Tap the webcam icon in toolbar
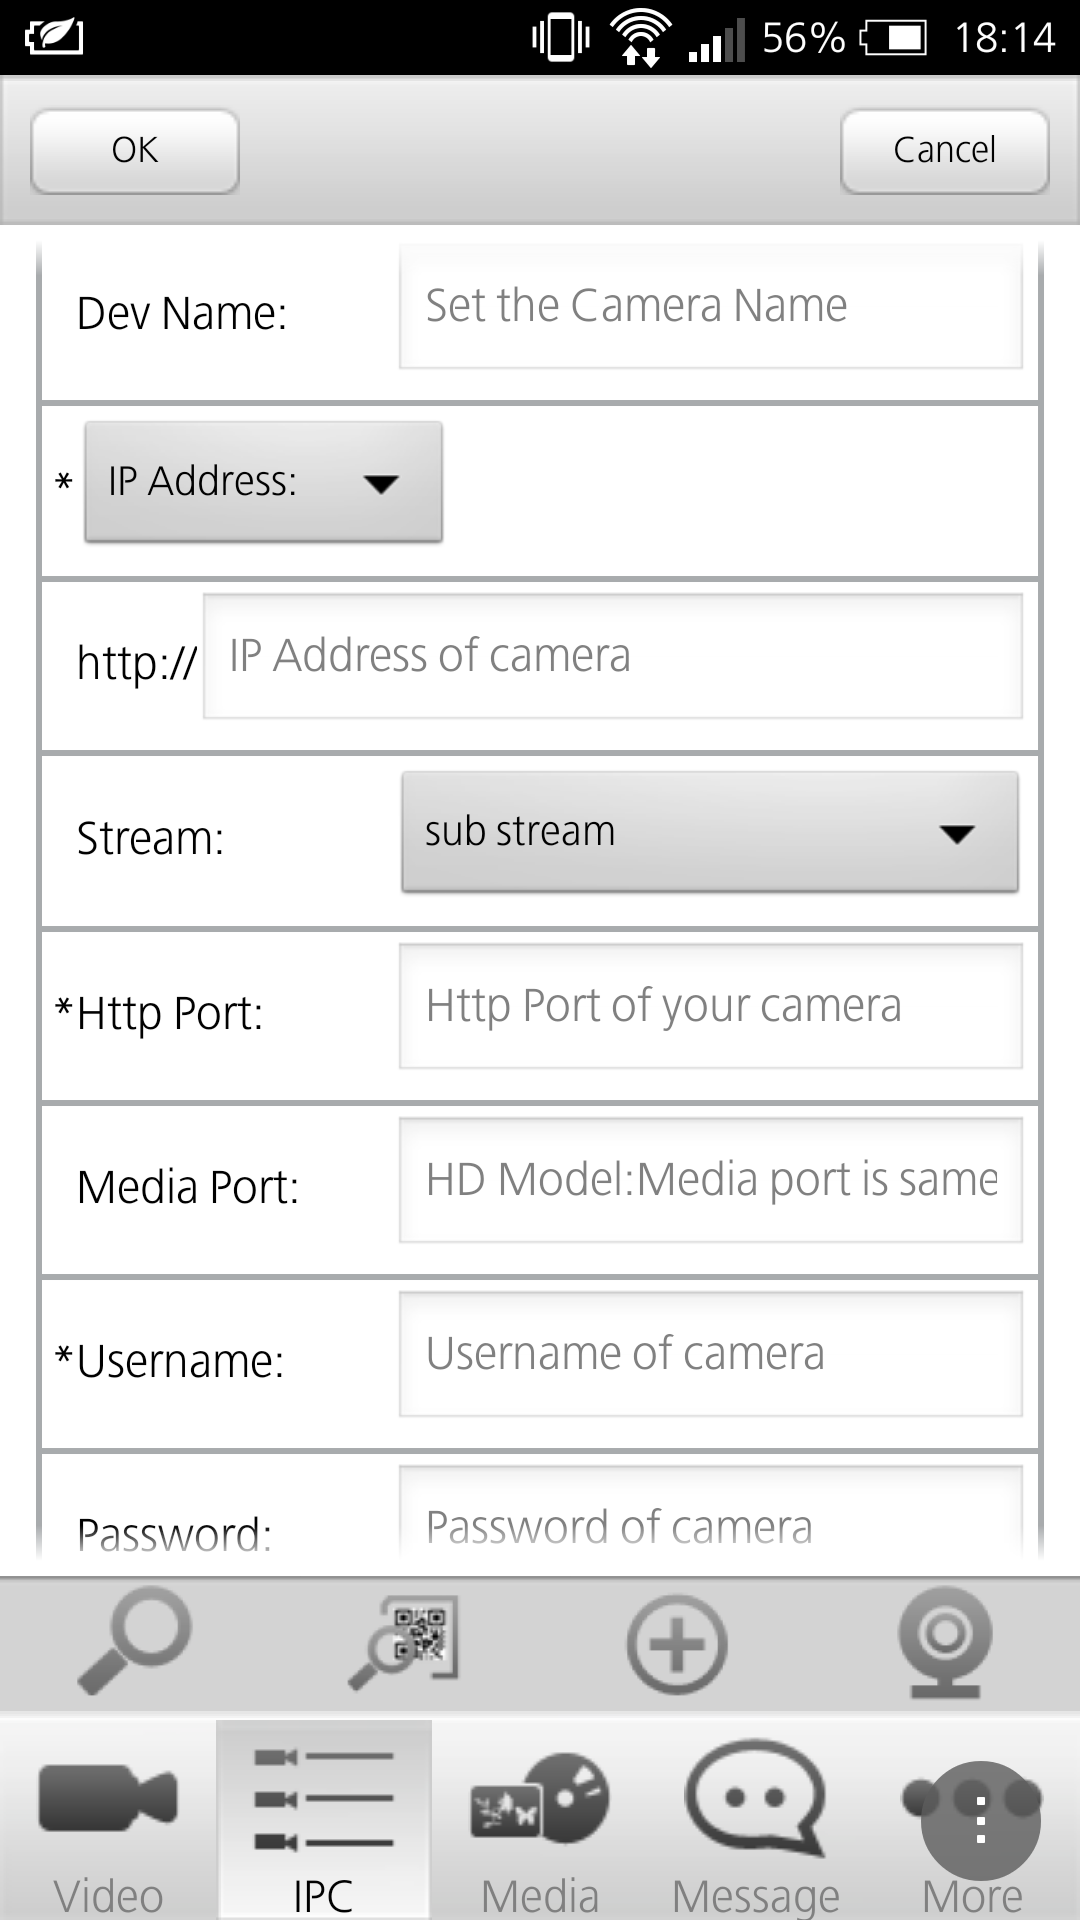Image resolution: width=1080 pixels, height=1920 pixels. [x=945, y=1642]
